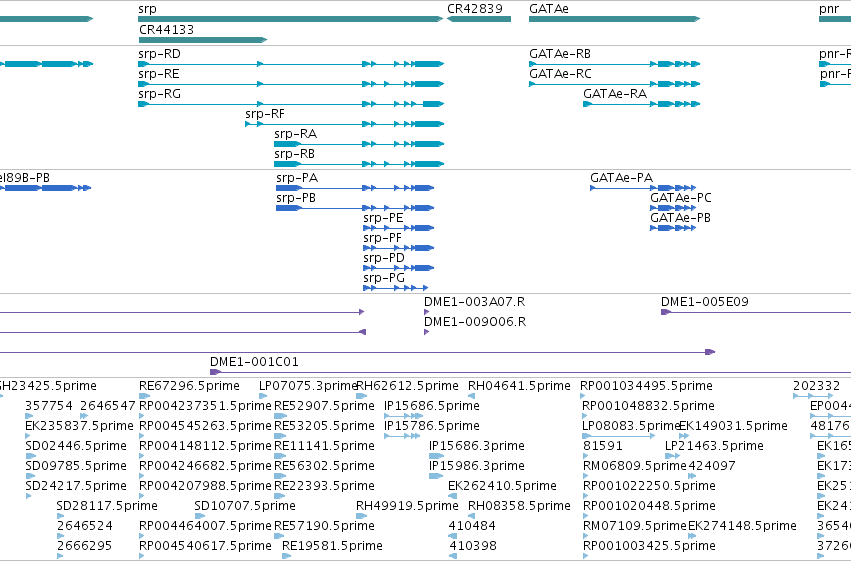Select the srp gene bar
The image size is (851, 561).
pos(291,19)
